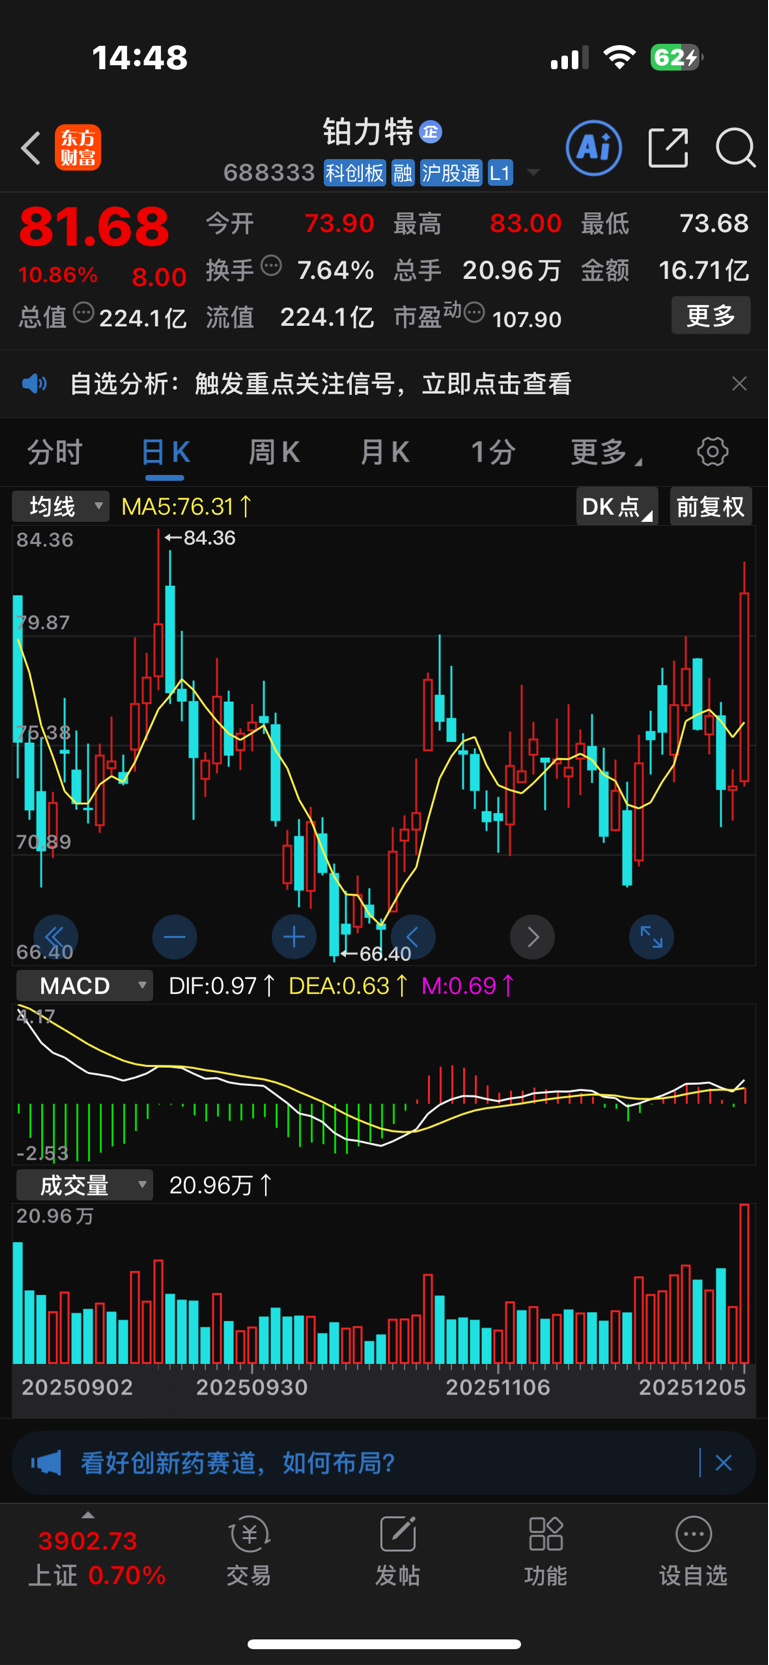Expand dropdown arrow next to L1 tag
Screen dimensions: 769x1665
click(533, 173)
